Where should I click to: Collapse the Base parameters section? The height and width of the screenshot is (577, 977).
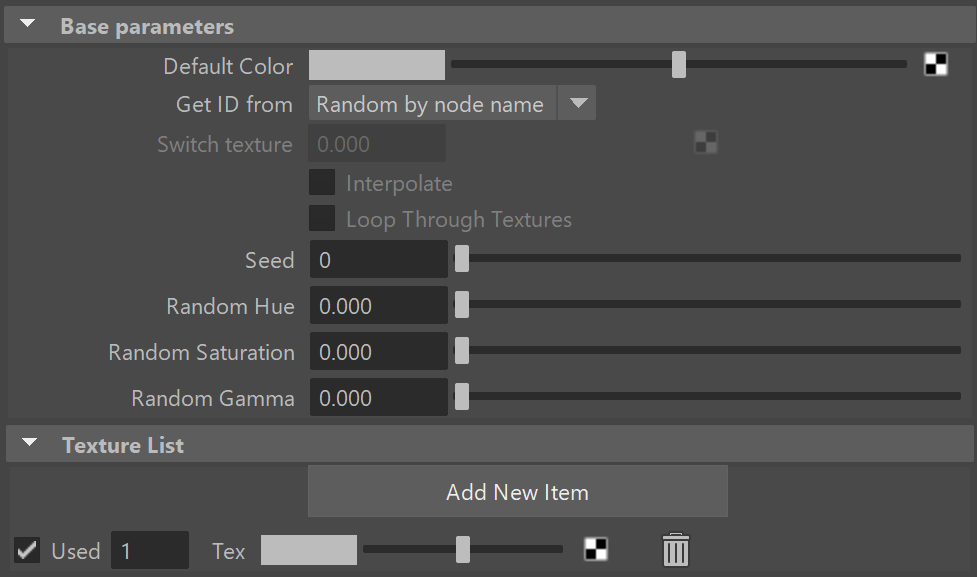[x=27, y=25]
